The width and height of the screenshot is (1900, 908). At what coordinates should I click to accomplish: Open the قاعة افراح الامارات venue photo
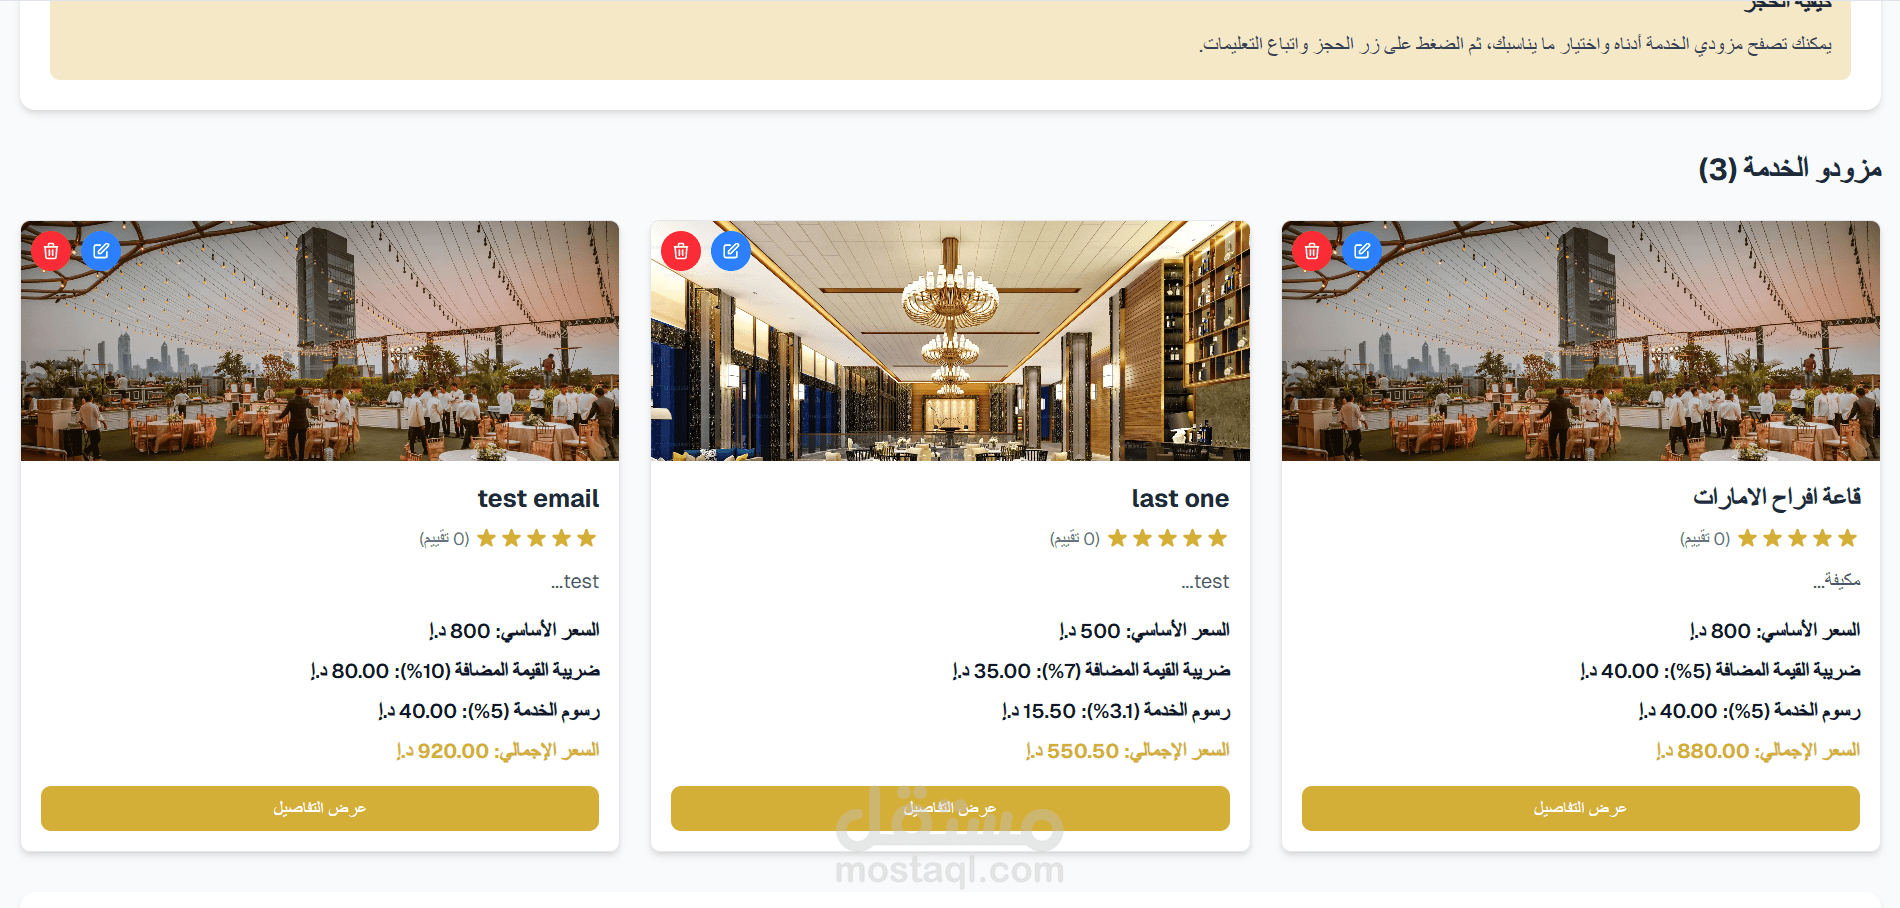(1581, 341)
